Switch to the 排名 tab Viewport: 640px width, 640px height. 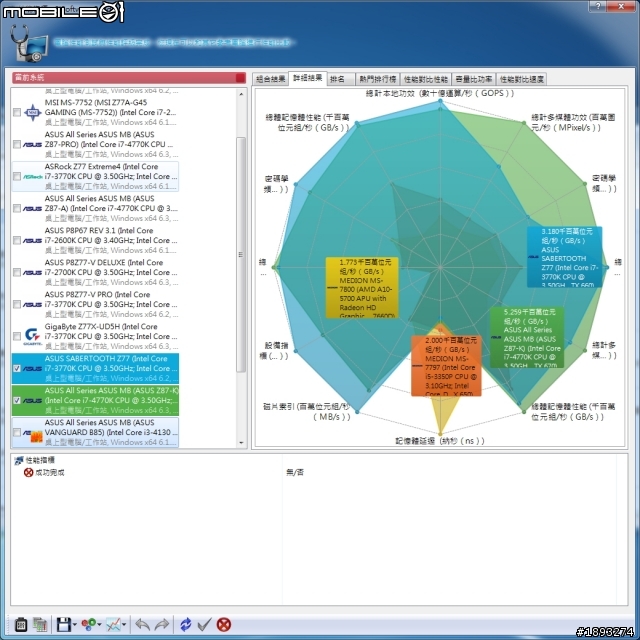342,79
